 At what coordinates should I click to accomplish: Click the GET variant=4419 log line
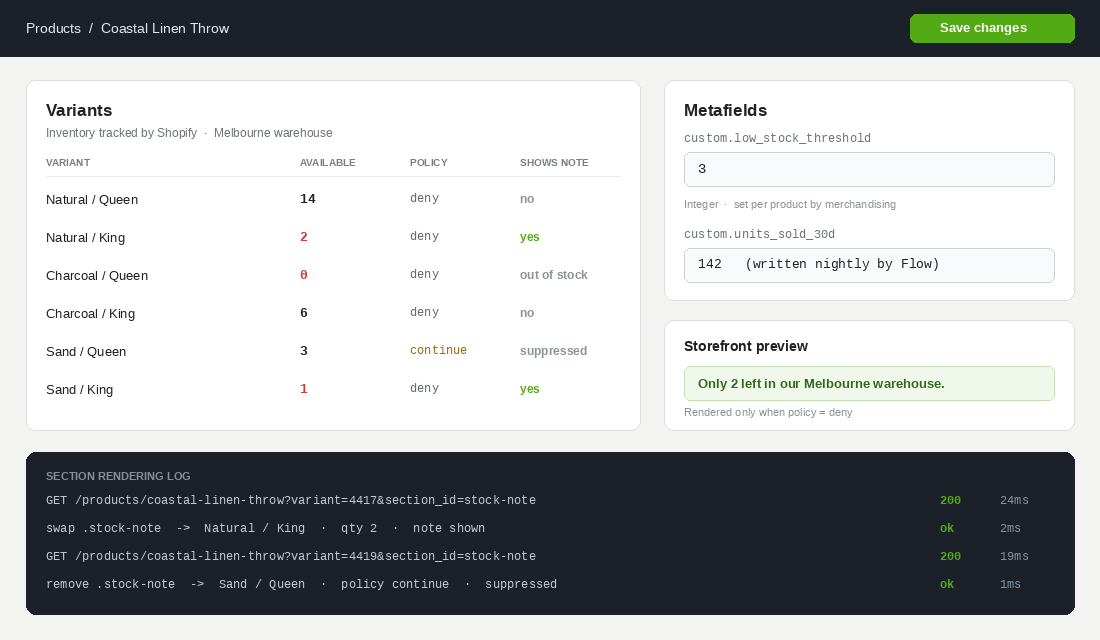[291, 556]
